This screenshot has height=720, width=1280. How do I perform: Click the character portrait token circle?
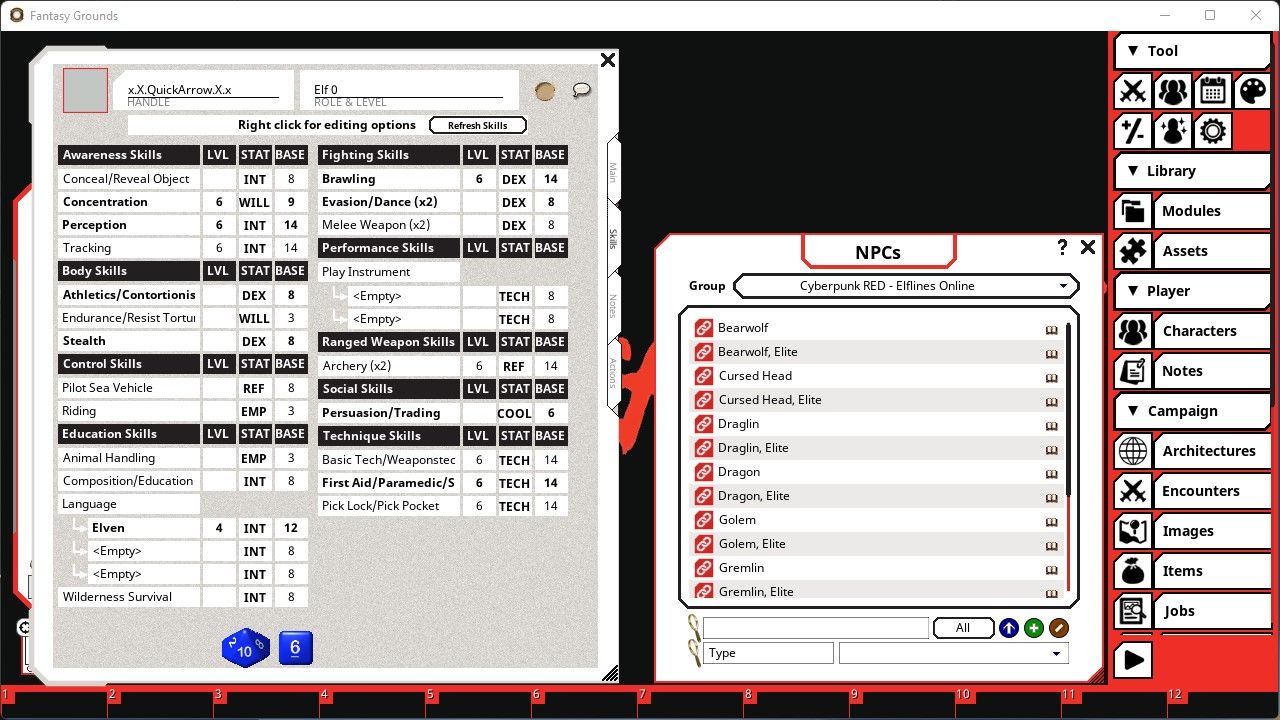545,91
